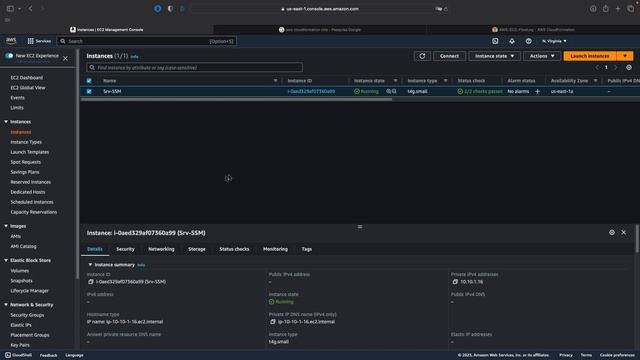Open the instance ID link in table
The height and width of the screenshot is (360, 640).
click(311, 91)
